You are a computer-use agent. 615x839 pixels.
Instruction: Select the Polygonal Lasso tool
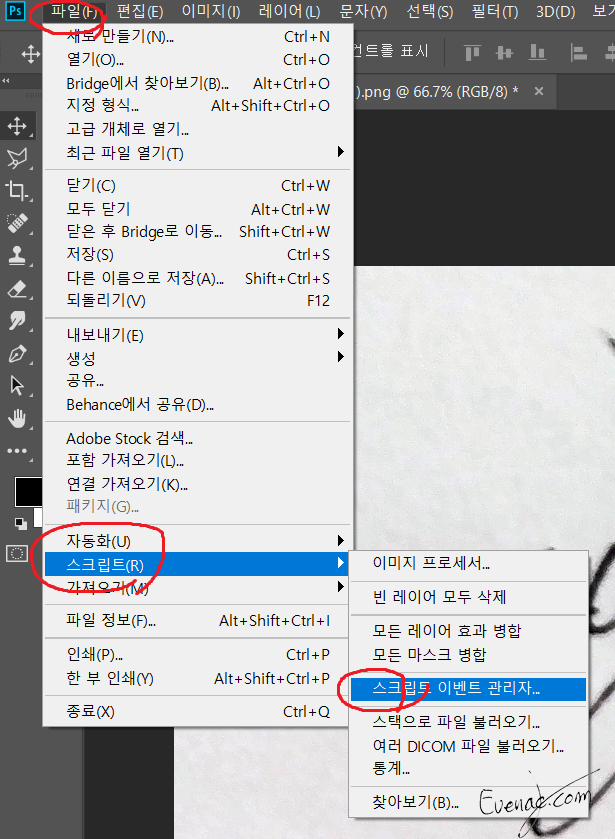17,158
